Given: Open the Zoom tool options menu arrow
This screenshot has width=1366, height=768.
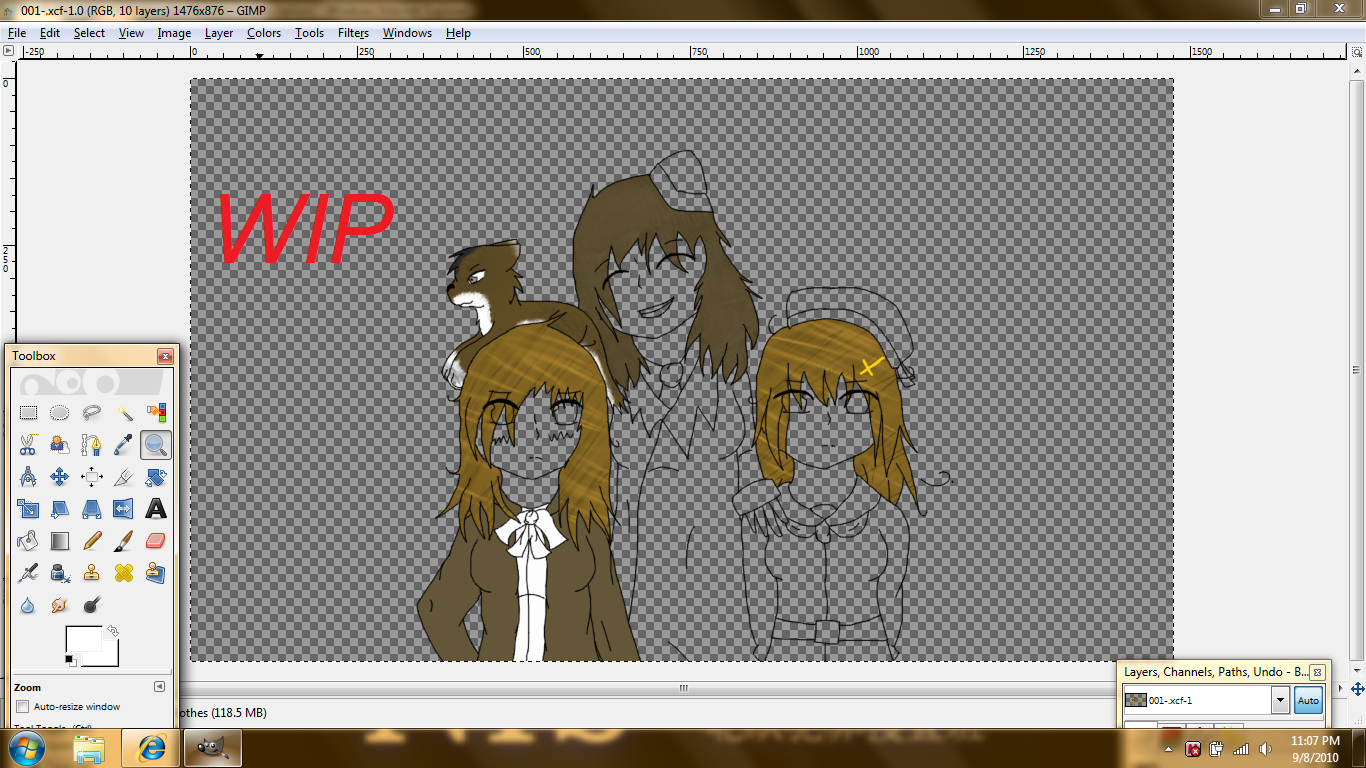Looking at the screenshot, I should point(159,687).
